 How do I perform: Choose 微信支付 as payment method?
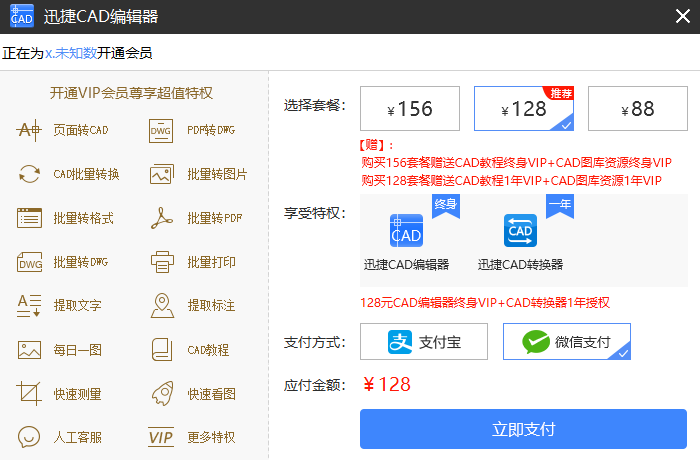point(567,342)
